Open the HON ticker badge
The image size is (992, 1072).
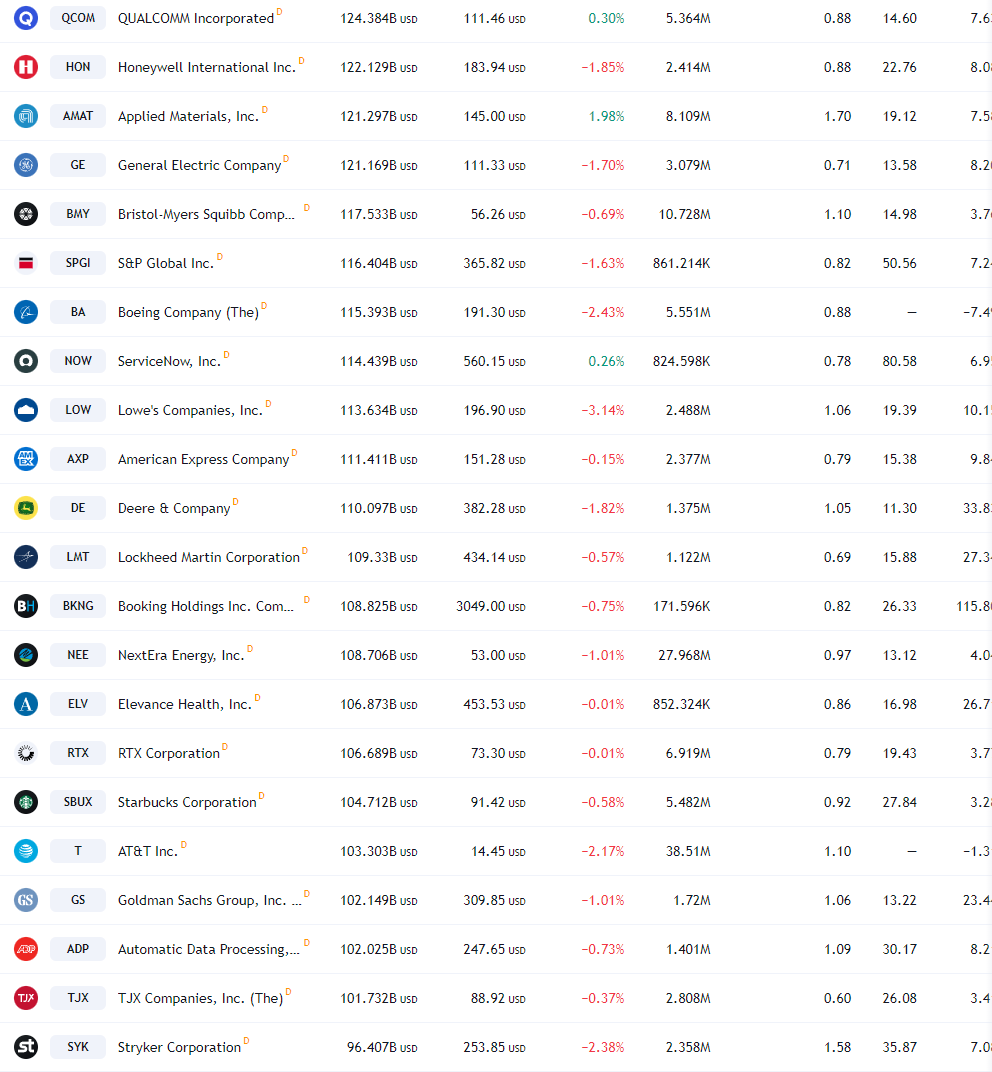point(78,67)
